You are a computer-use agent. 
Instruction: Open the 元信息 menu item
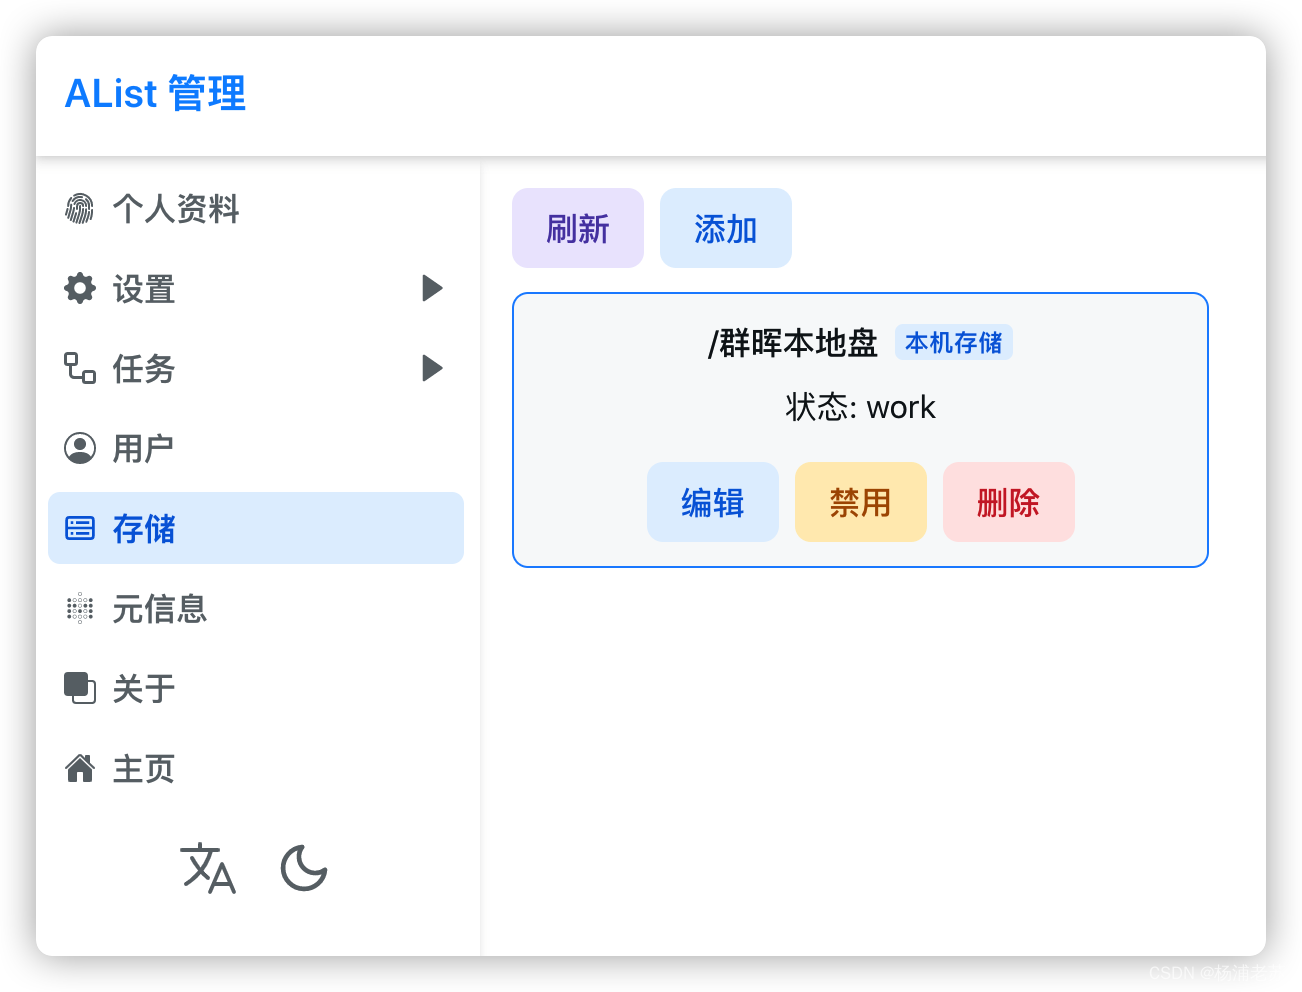(256, 608)
